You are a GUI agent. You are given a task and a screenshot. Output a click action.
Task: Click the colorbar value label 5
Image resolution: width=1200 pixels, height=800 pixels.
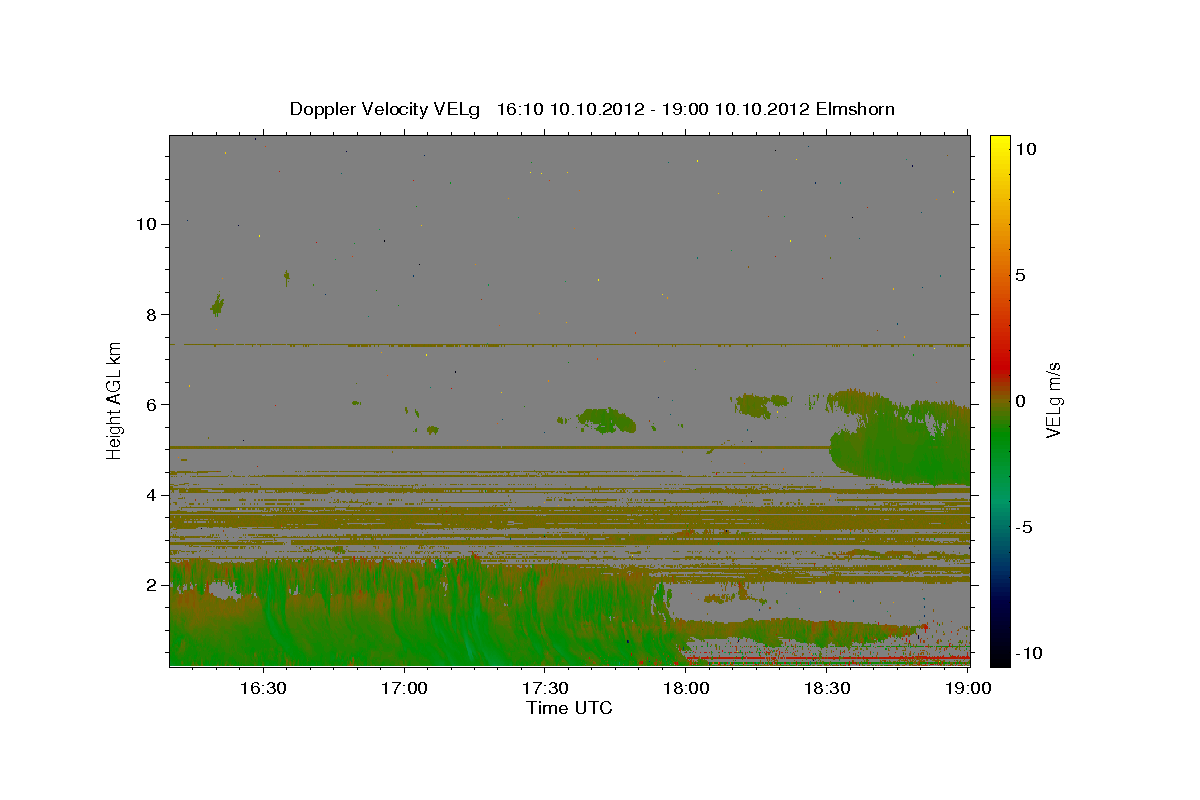[1020, 275]
